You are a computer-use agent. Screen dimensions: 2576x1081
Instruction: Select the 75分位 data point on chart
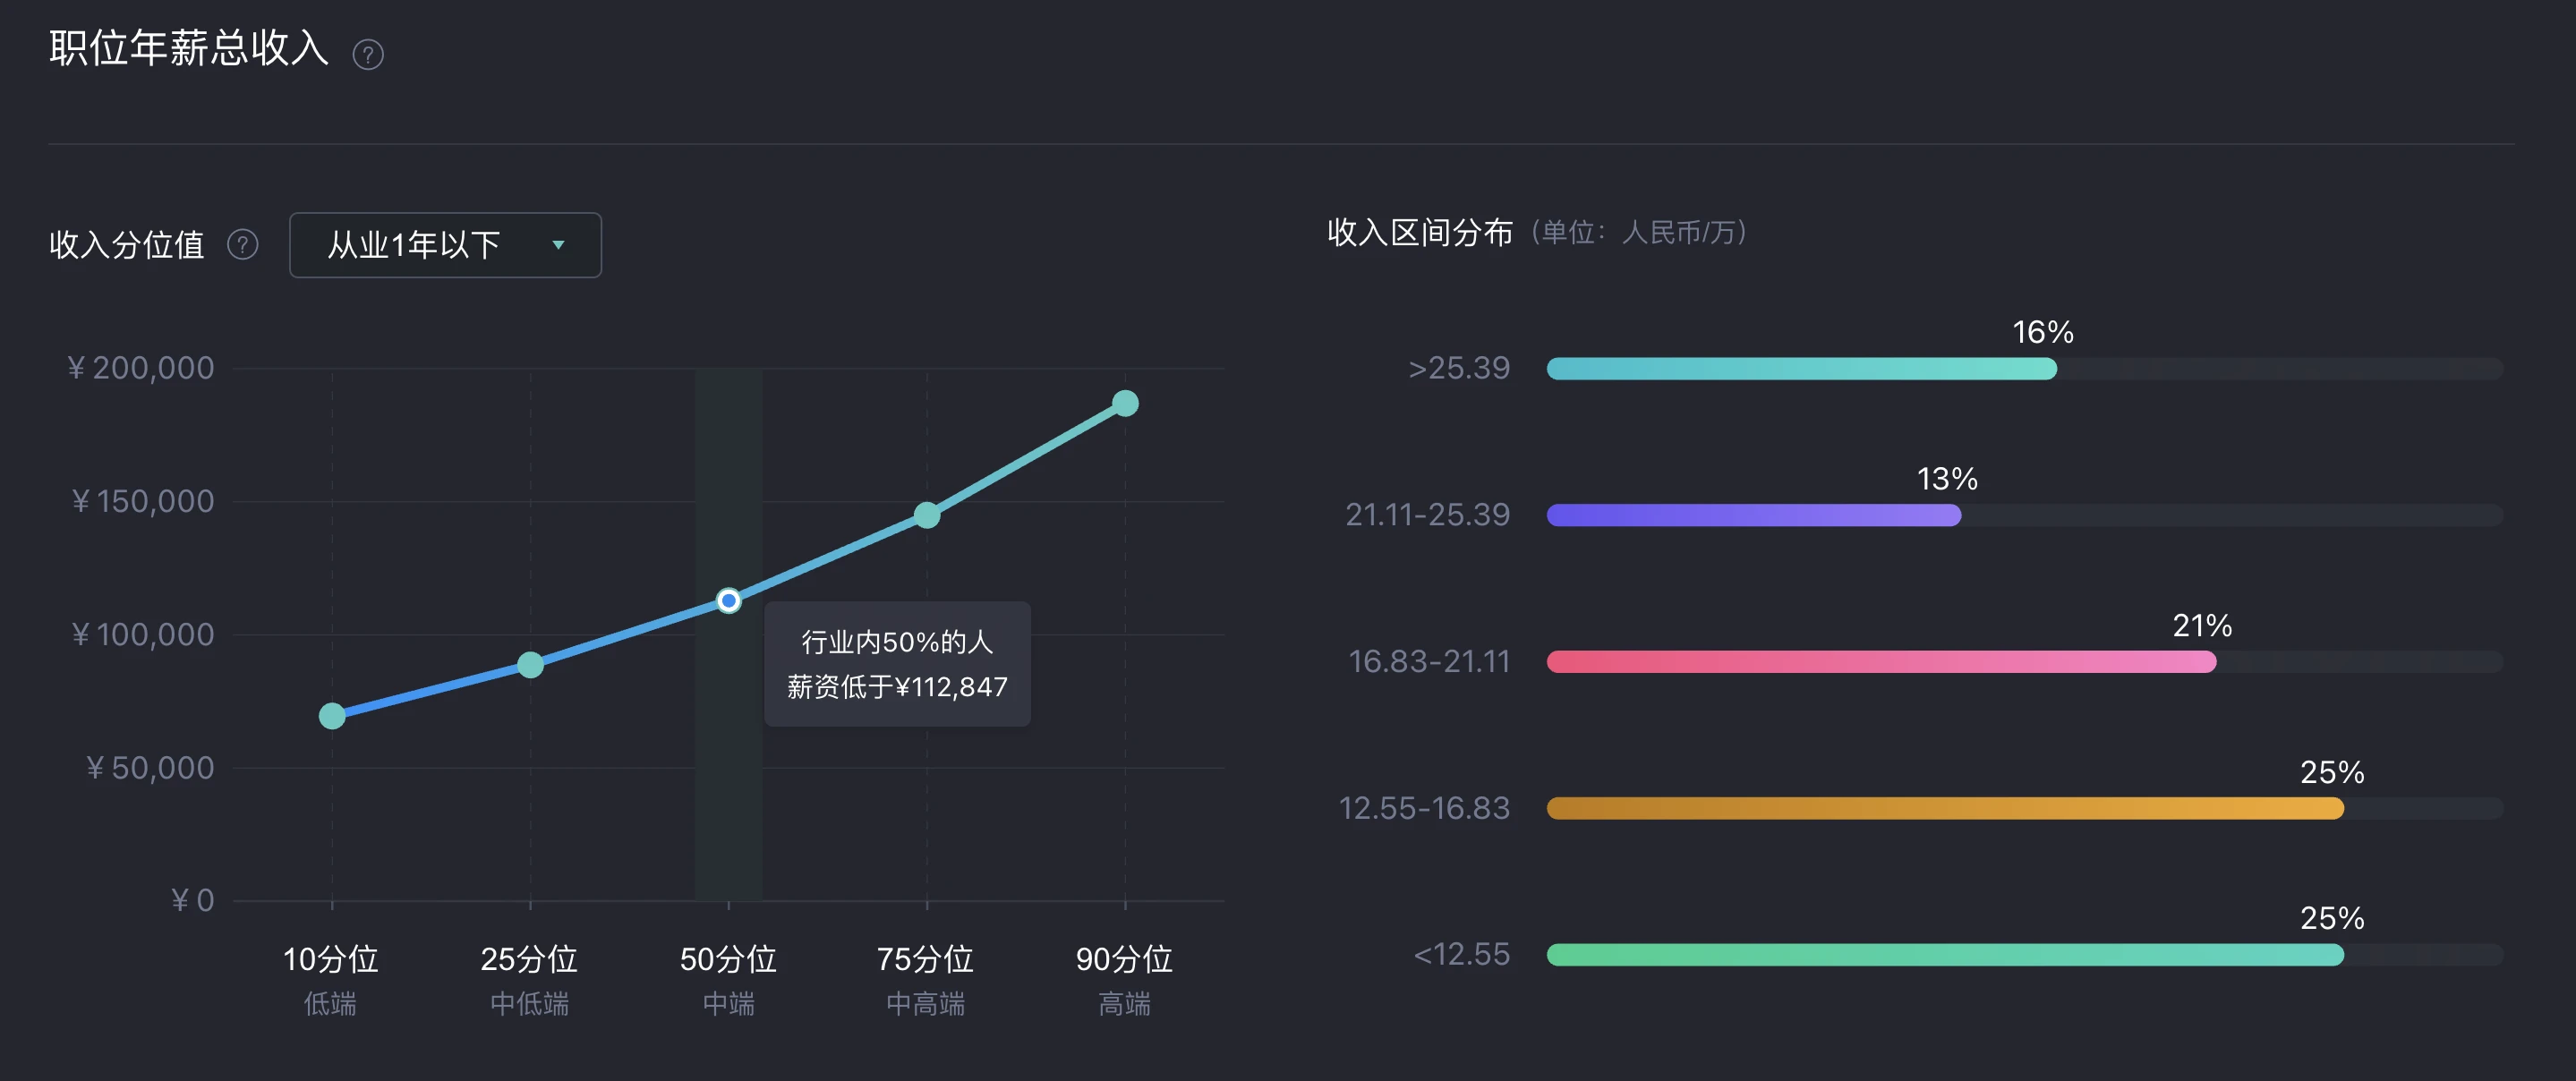(x=927, y=515)
